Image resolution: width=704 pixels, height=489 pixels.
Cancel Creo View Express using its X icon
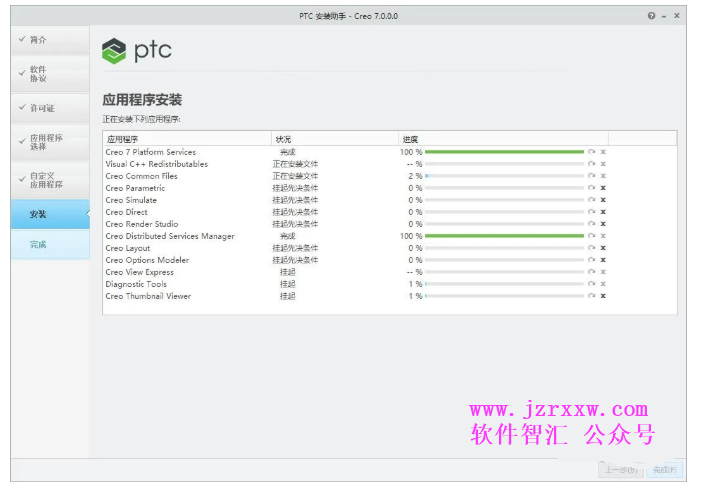click(x=603, y=272)
